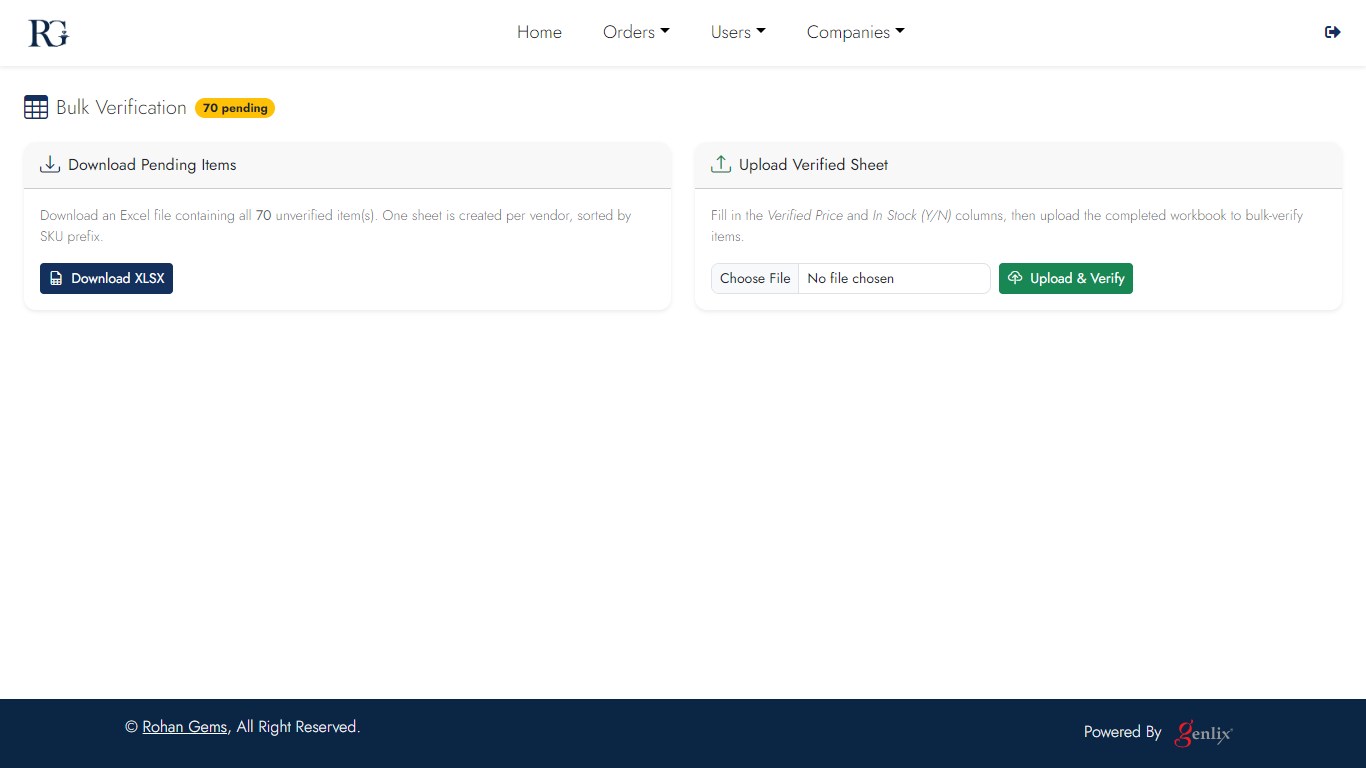1366x768 pixels.
Task: Expand the Orders dropdown menu
Action: coord(636,32)
